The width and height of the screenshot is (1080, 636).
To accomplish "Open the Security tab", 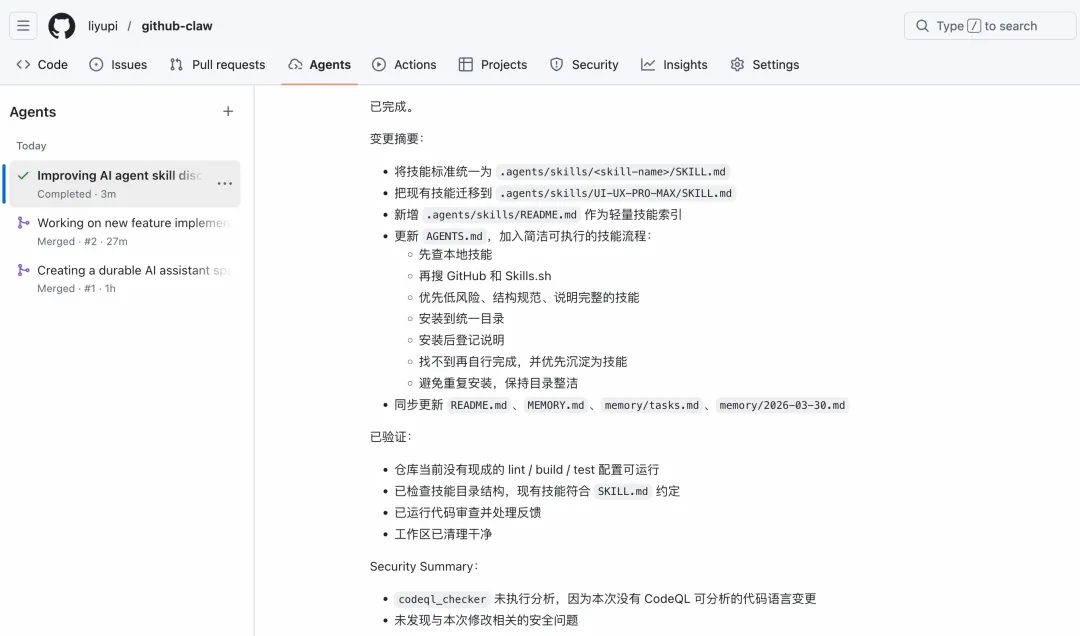I will click(584, 65).
